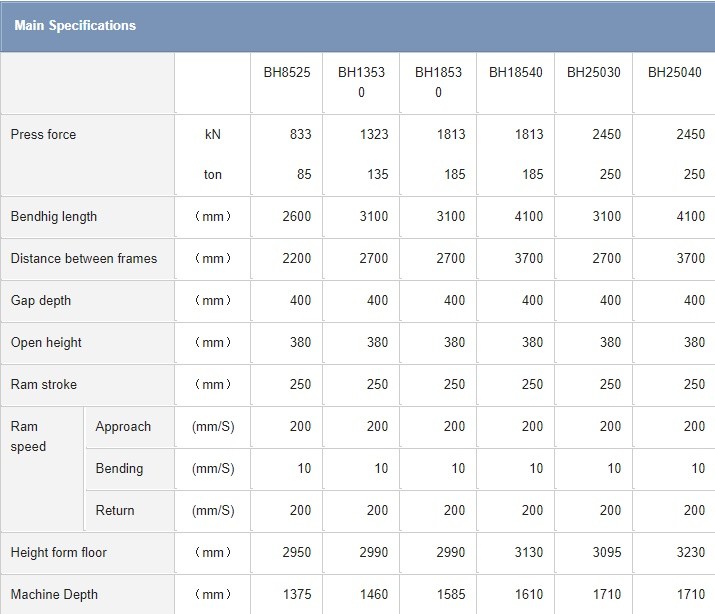Select the Gap depth row label

pos(41,301)
